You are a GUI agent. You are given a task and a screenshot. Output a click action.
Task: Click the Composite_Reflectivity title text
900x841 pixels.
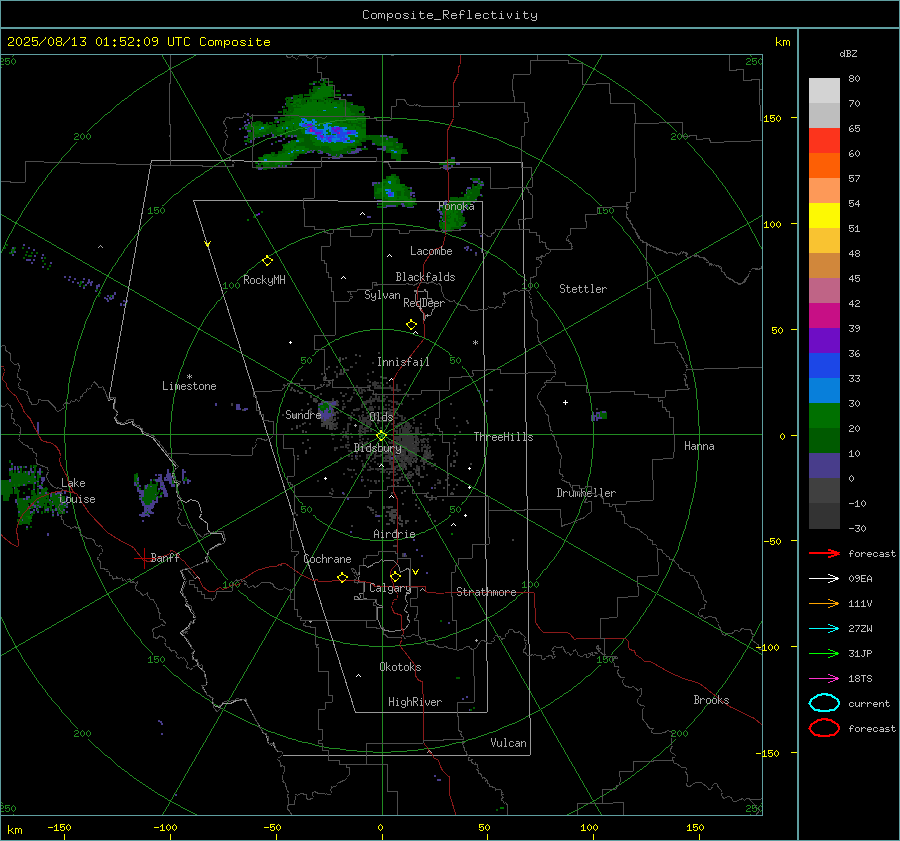point(450,15)
